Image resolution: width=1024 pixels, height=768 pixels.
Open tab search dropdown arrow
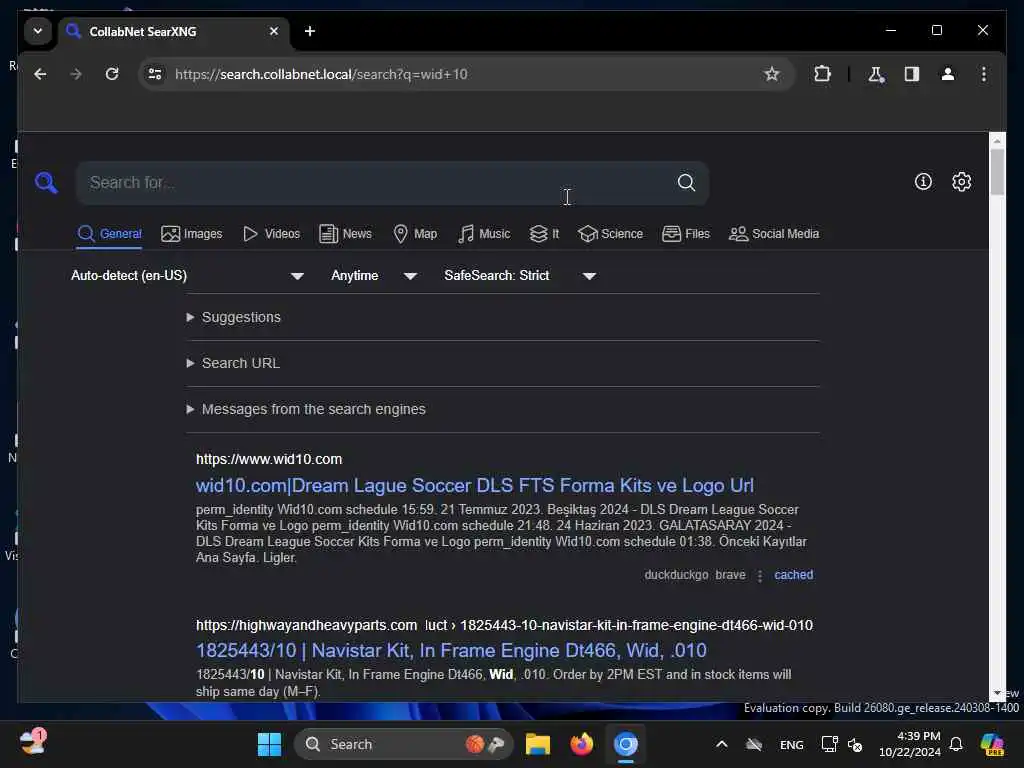coord(38,31)
